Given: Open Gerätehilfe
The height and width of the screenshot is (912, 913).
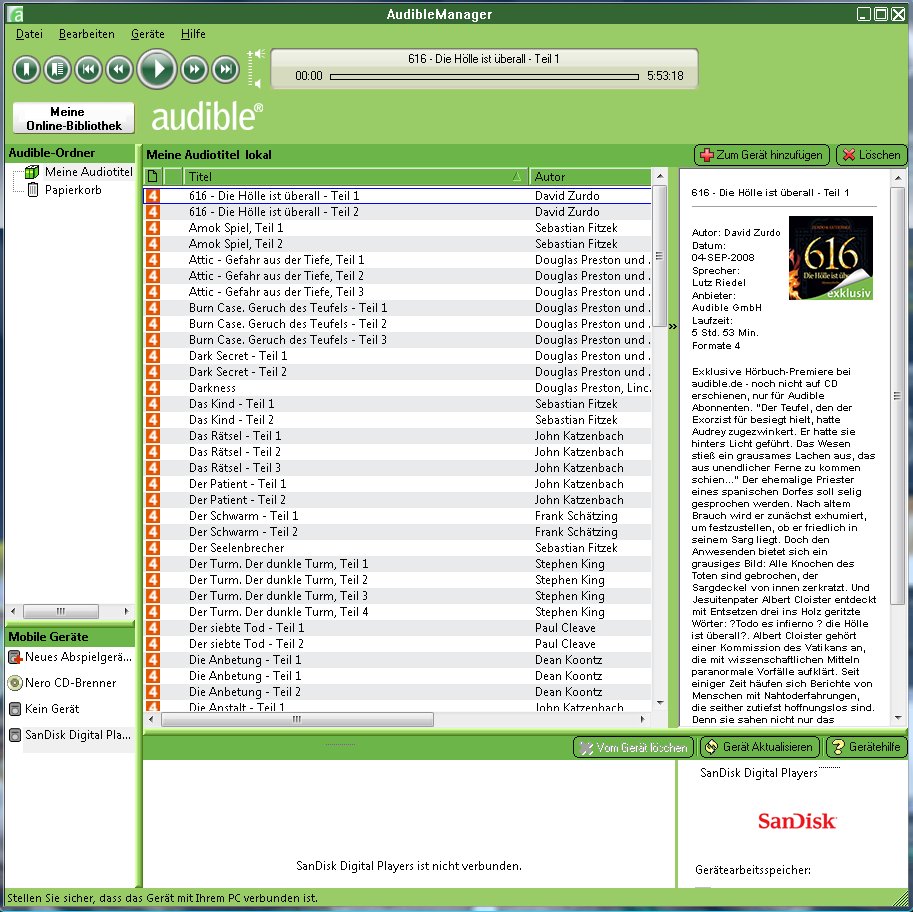Looking at the screenshot, I should tap(866, 747).
